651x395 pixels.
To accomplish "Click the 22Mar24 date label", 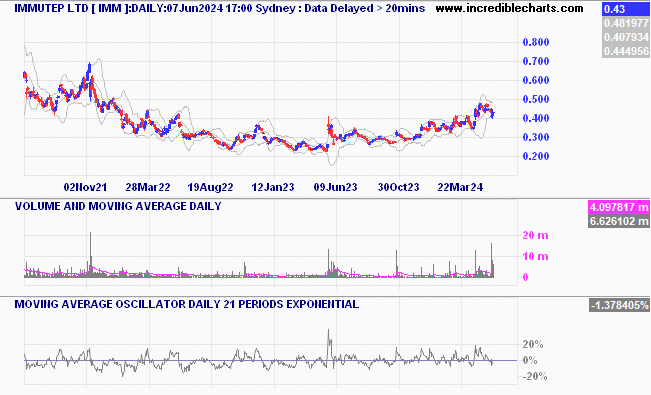I will point(460,187).
